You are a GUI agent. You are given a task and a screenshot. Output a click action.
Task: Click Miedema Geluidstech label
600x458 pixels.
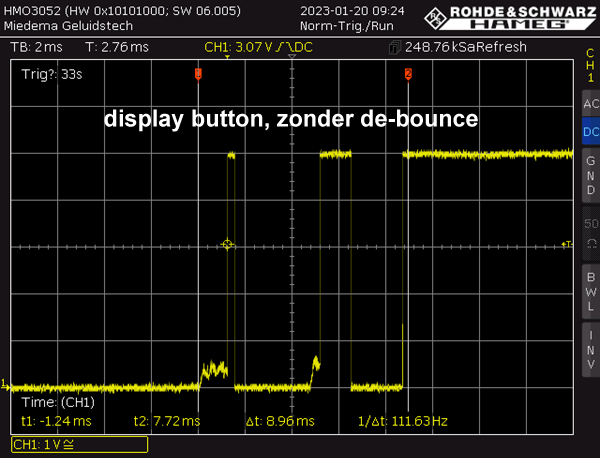click(x=68, y=26)
